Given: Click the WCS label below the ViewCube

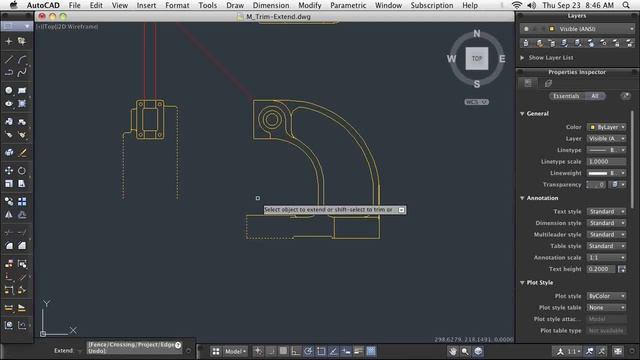Looking at the screenshot, I should tap(476, 102).
